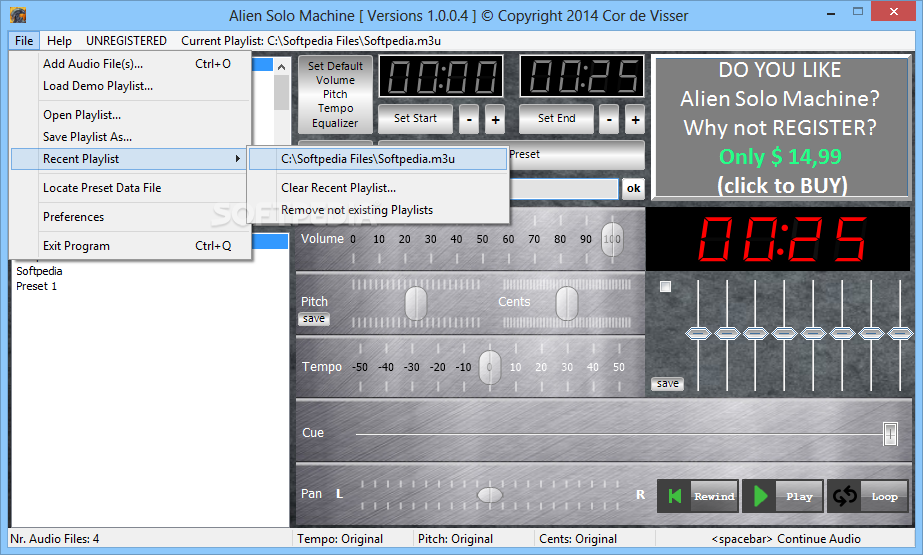Image resolution: width=923 pixels, height=555 pixels.
Task: Choose Exit Program menu entry
Action: click(131, 246)
